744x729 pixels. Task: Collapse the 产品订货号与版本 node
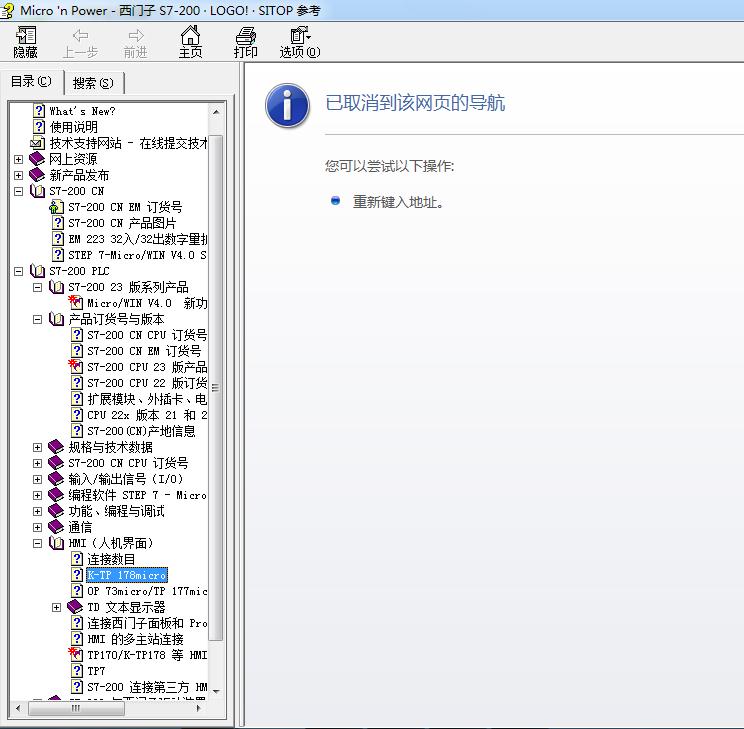[37, 319]
